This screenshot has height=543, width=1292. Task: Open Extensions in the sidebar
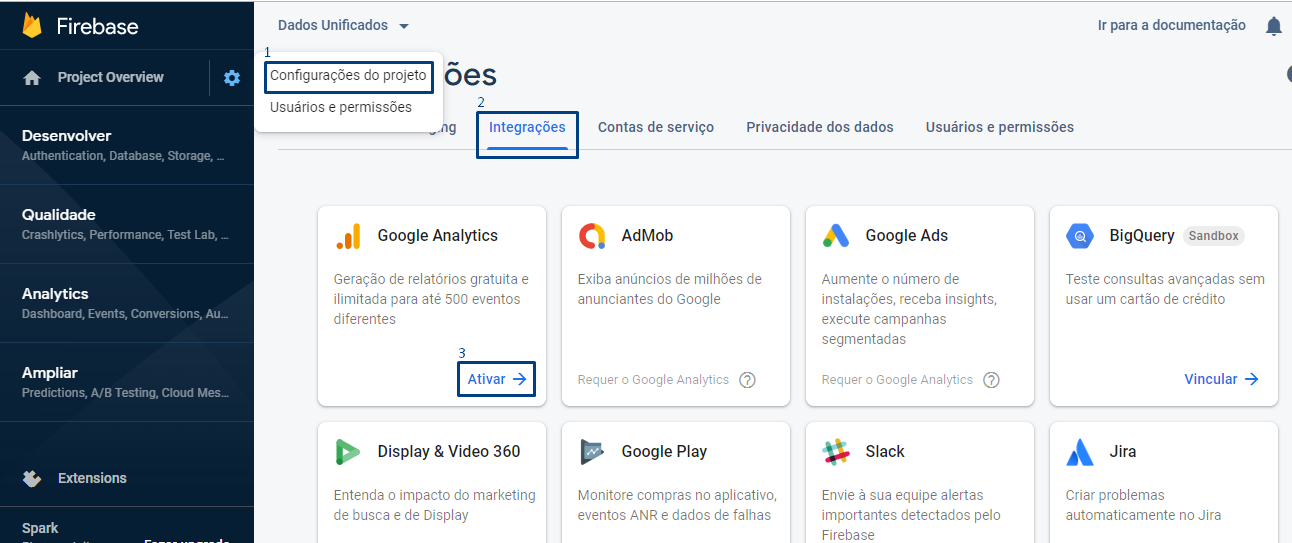(x=92, y=478)
